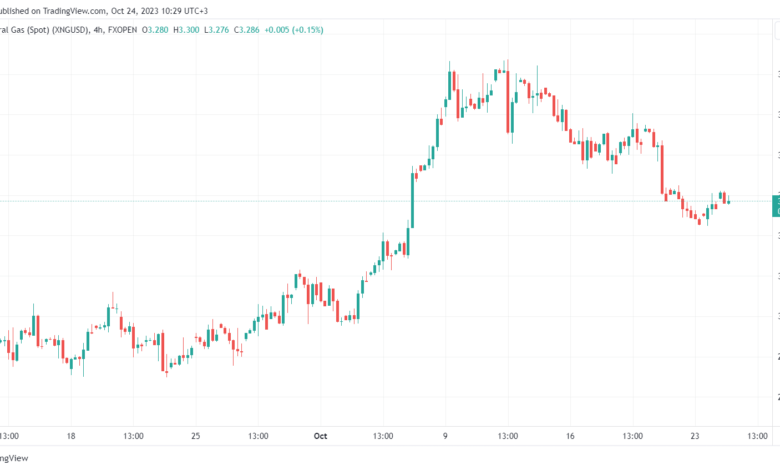Click the Oct label on the time axis

(x=320, y=436)
